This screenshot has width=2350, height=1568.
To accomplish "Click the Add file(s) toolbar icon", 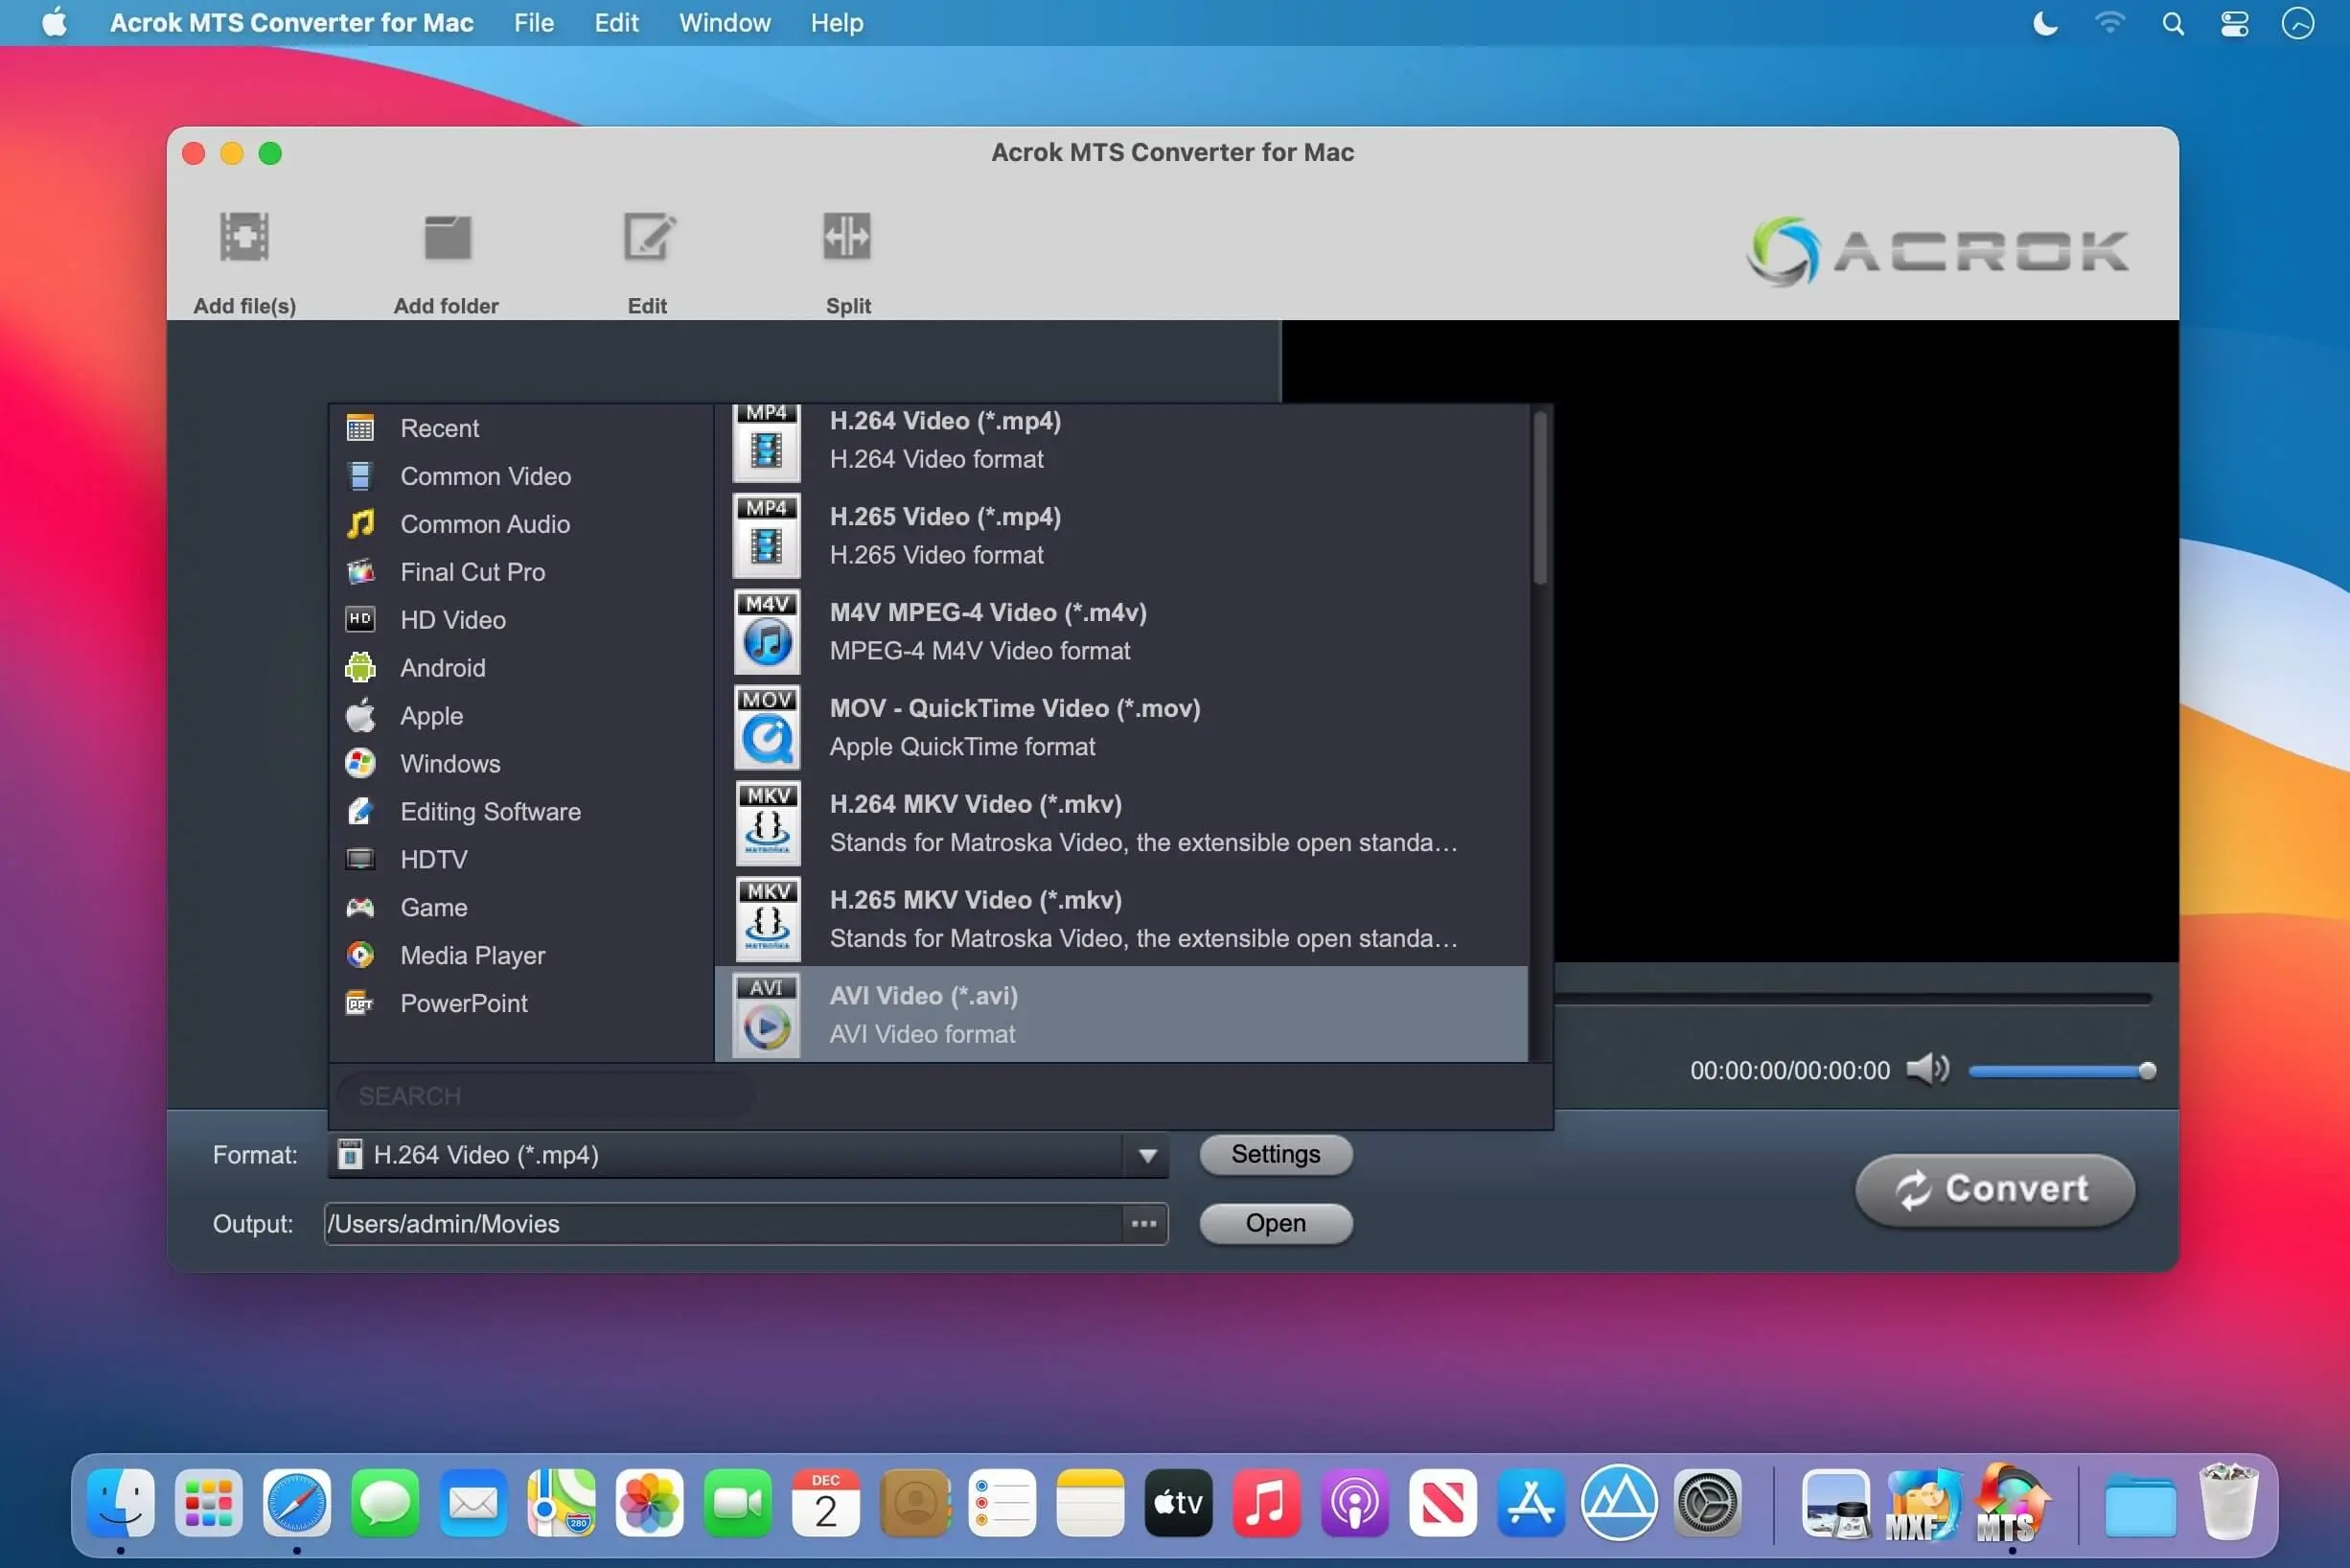I will [x=244, y=238].
